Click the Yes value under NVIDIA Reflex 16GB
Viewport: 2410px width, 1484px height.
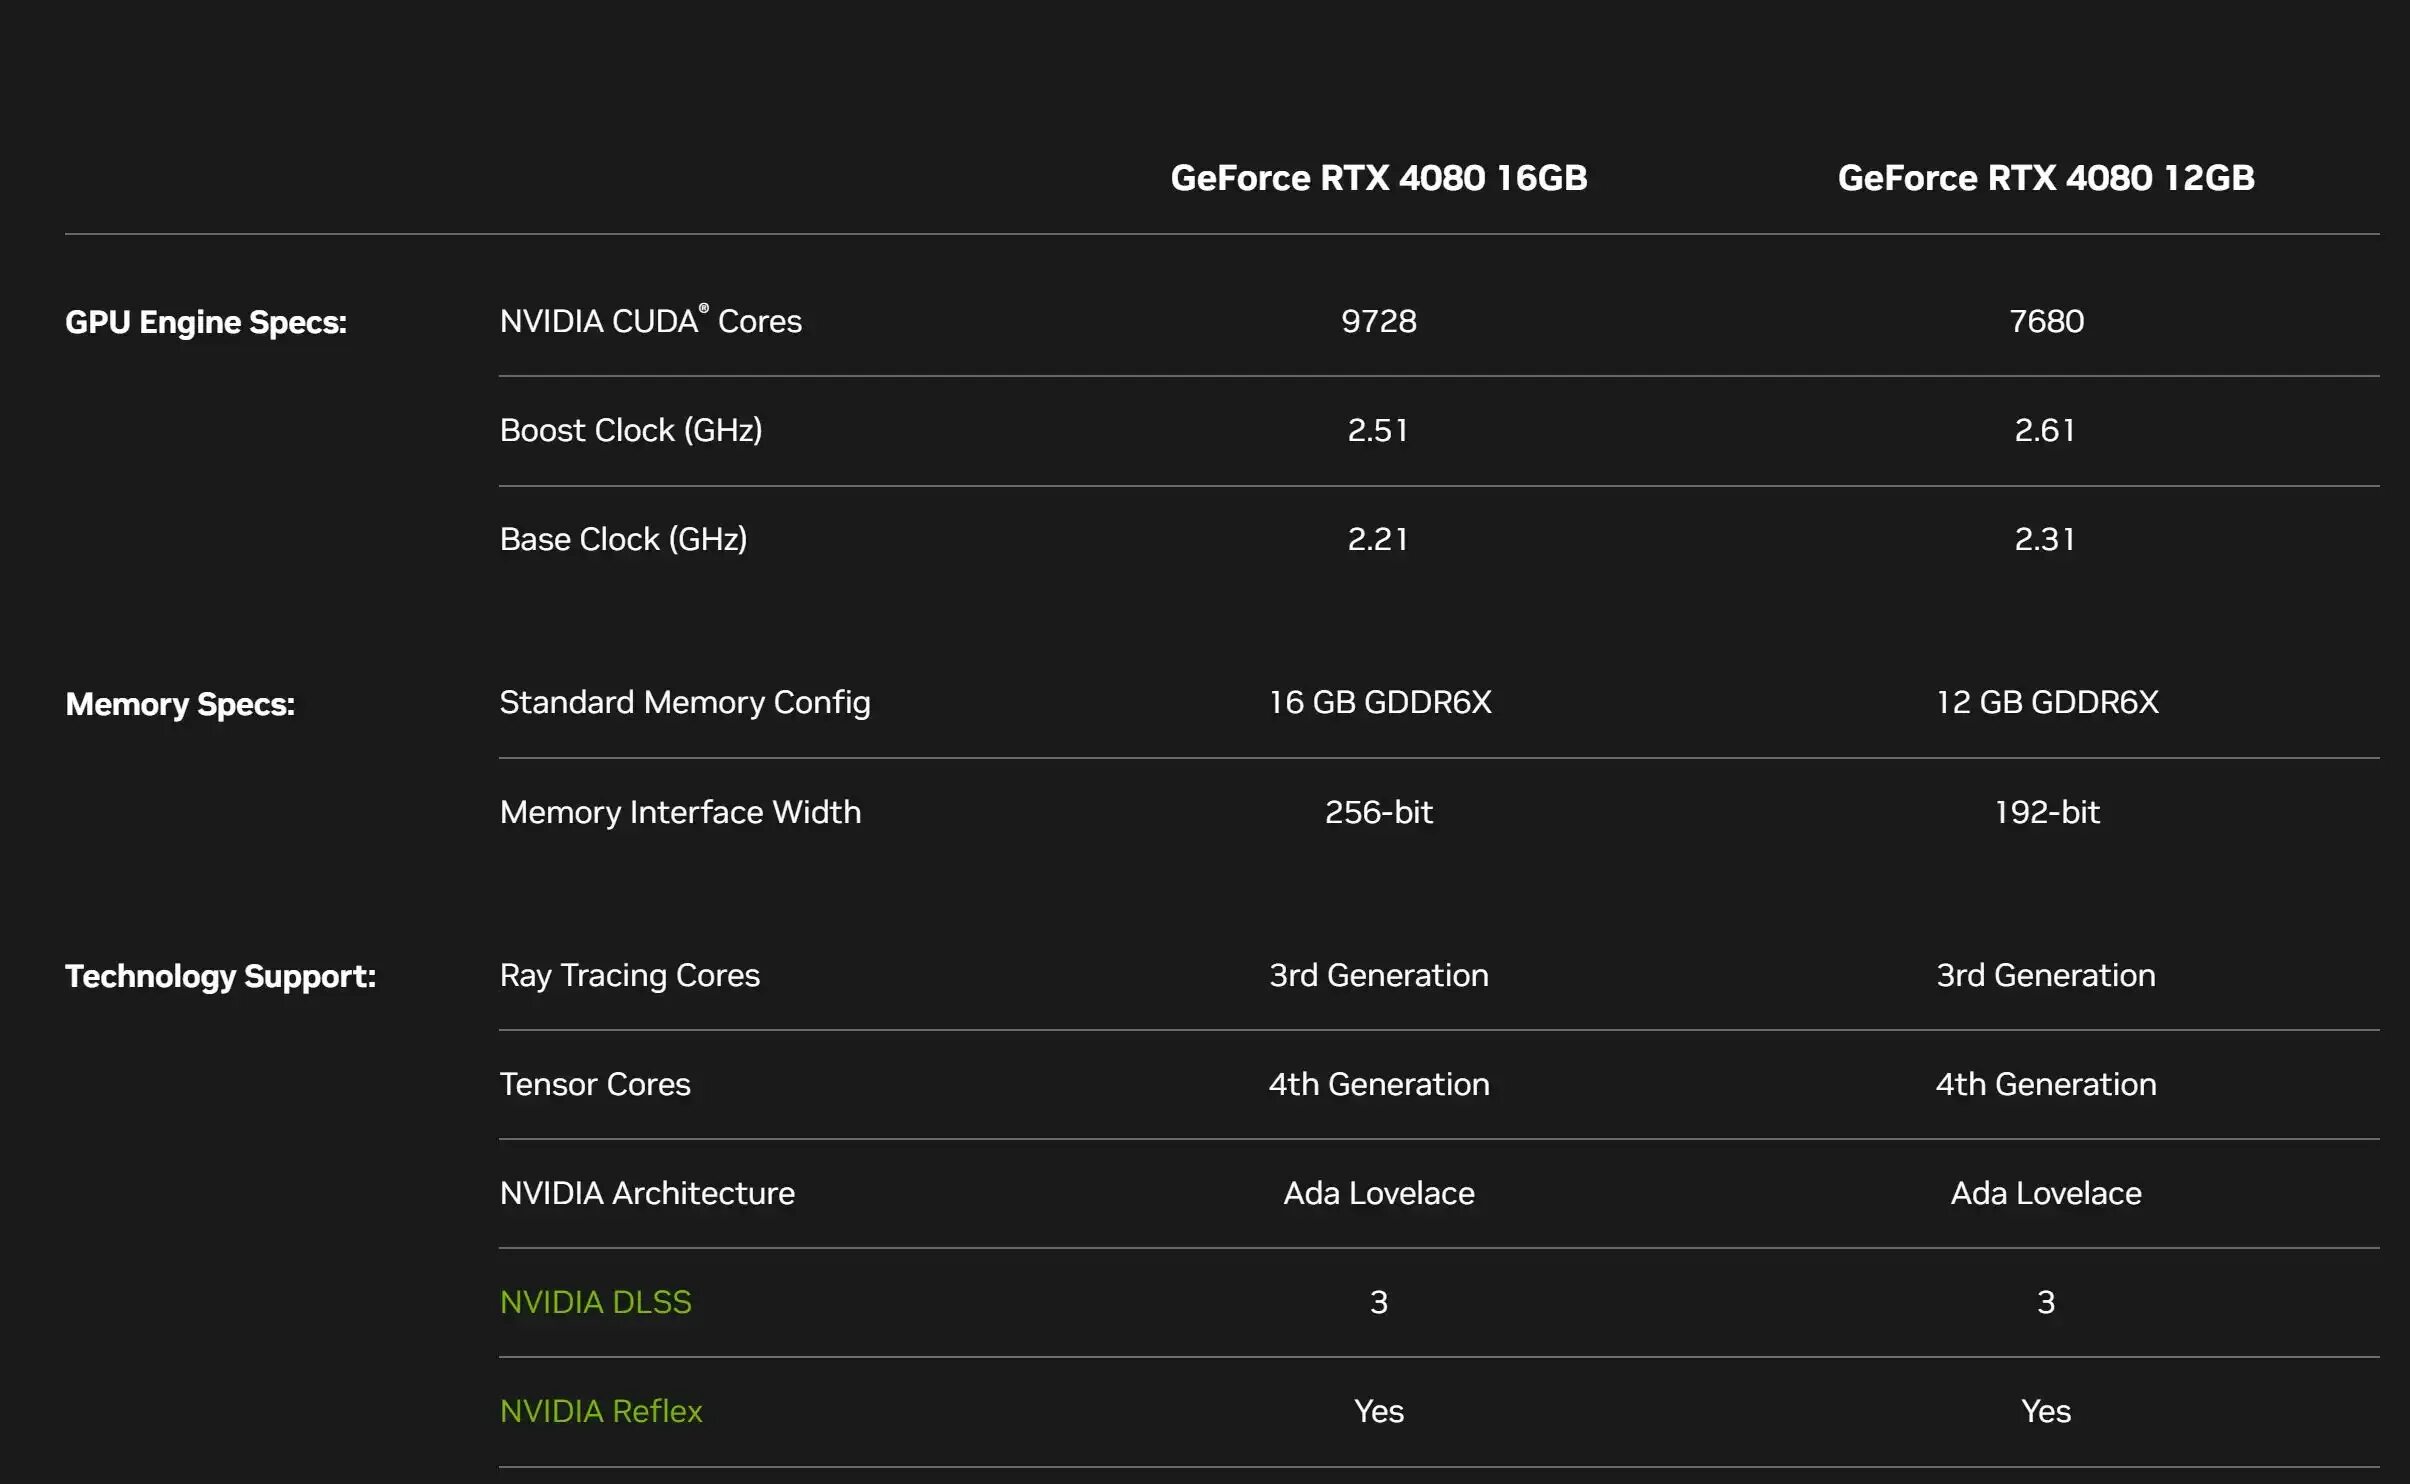coord(1378,1411)
